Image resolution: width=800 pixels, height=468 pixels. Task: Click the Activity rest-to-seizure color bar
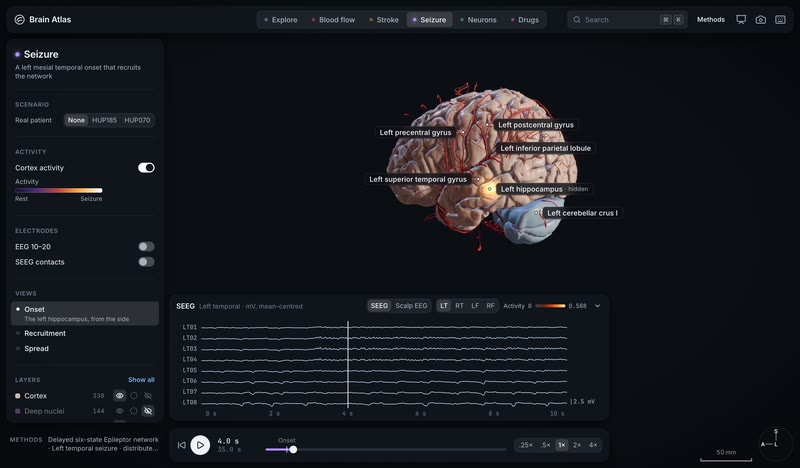pos(59,190)
